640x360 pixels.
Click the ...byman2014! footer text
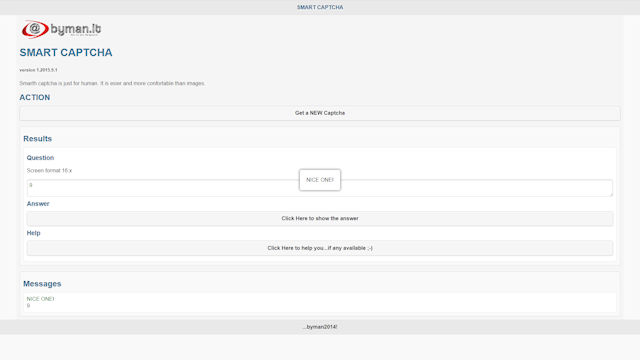pyautogui.click(x=320, y=327)
